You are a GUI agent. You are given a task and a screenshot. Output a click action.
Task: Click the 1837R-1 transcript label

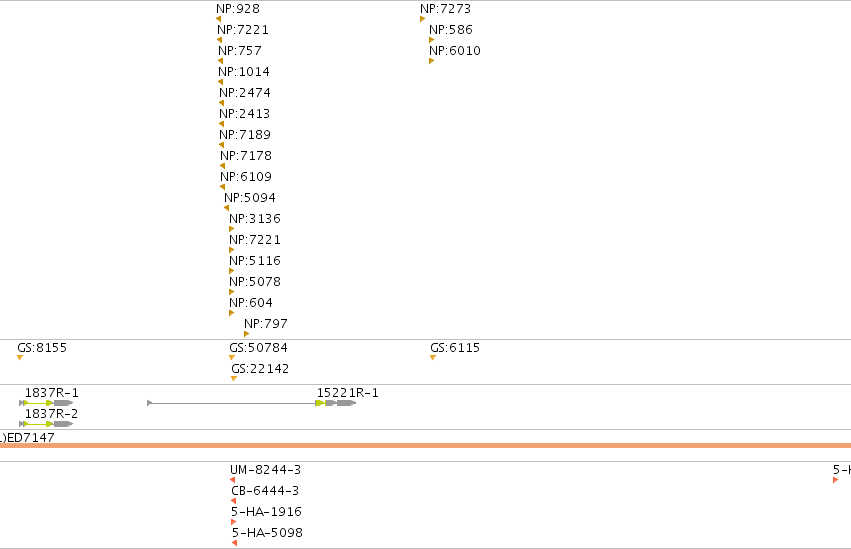click(x=52, y=393)
